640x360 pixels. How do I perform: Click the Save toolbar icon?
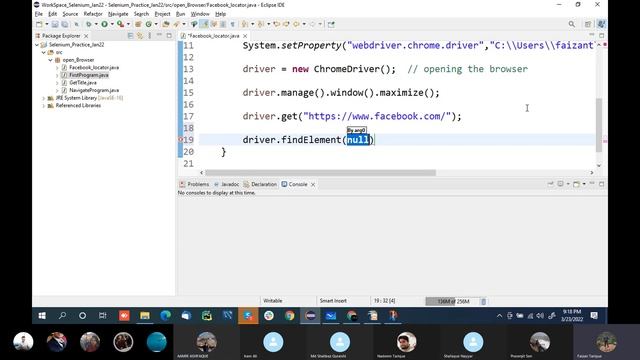55,24
